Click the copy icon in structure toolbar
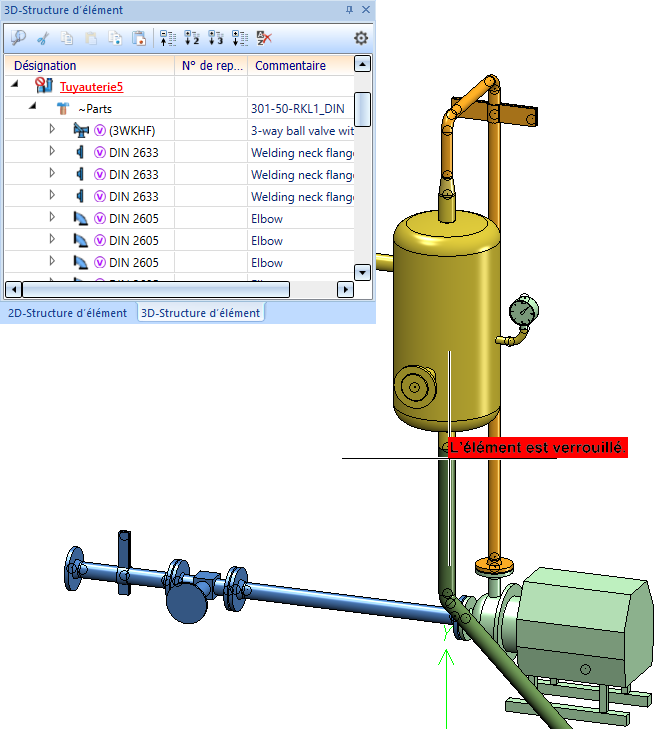Image resolution: width=655 pixels, height=729 pixels. pos(67,38)
